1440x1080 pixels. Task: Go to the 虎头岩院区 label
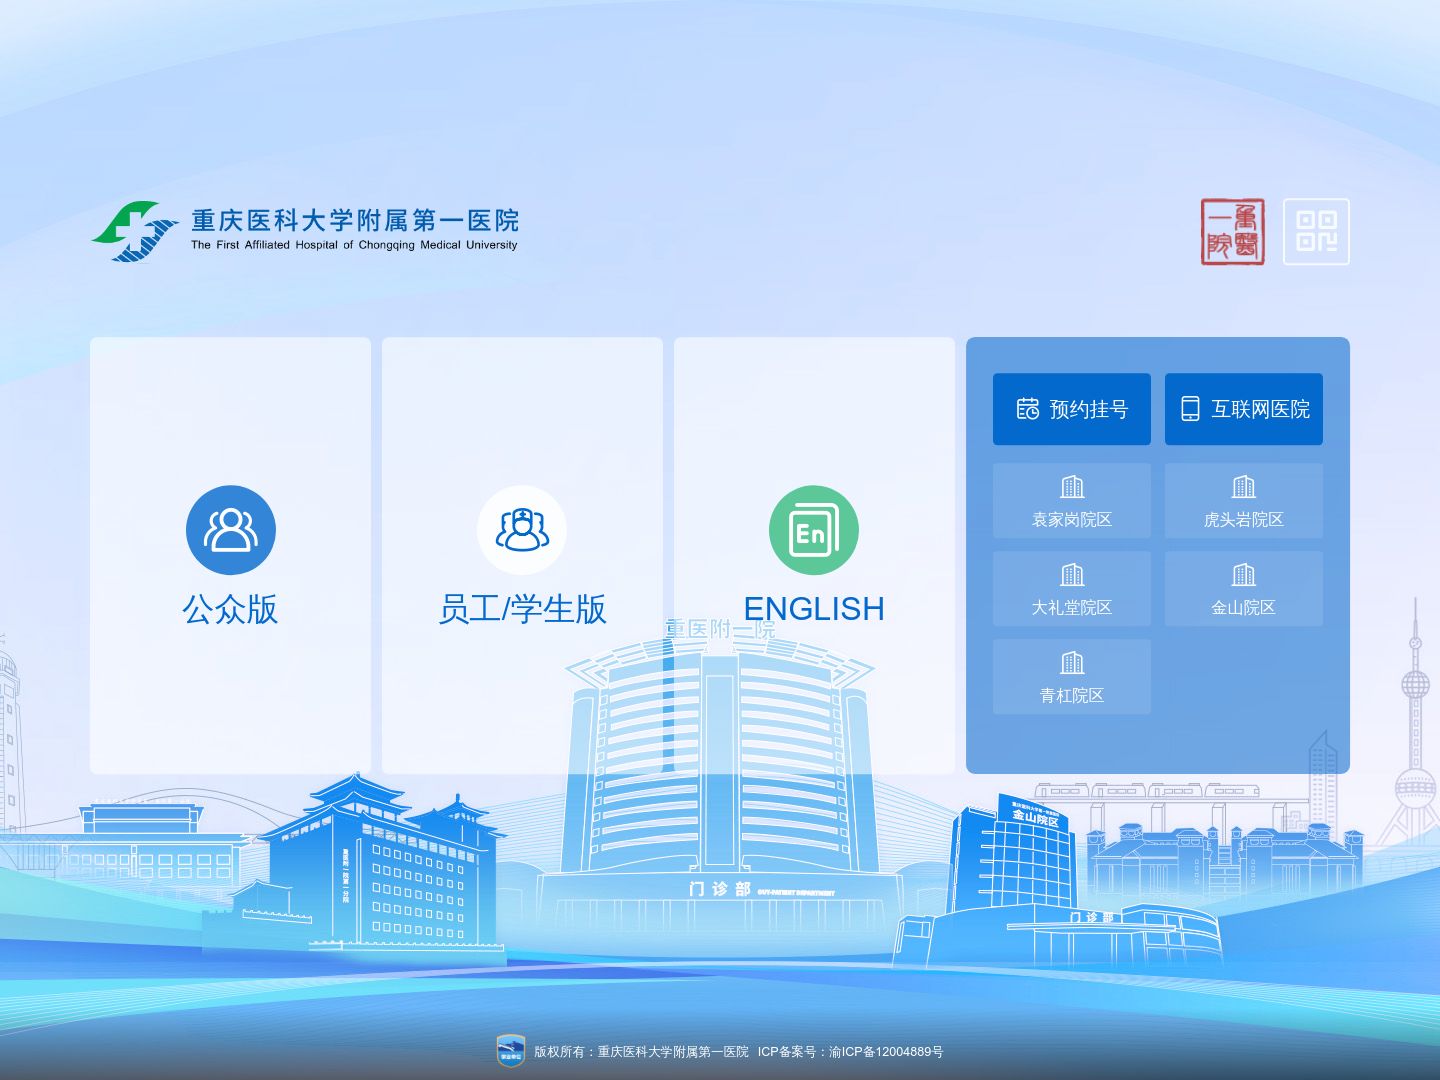[x=1244, y=520]
